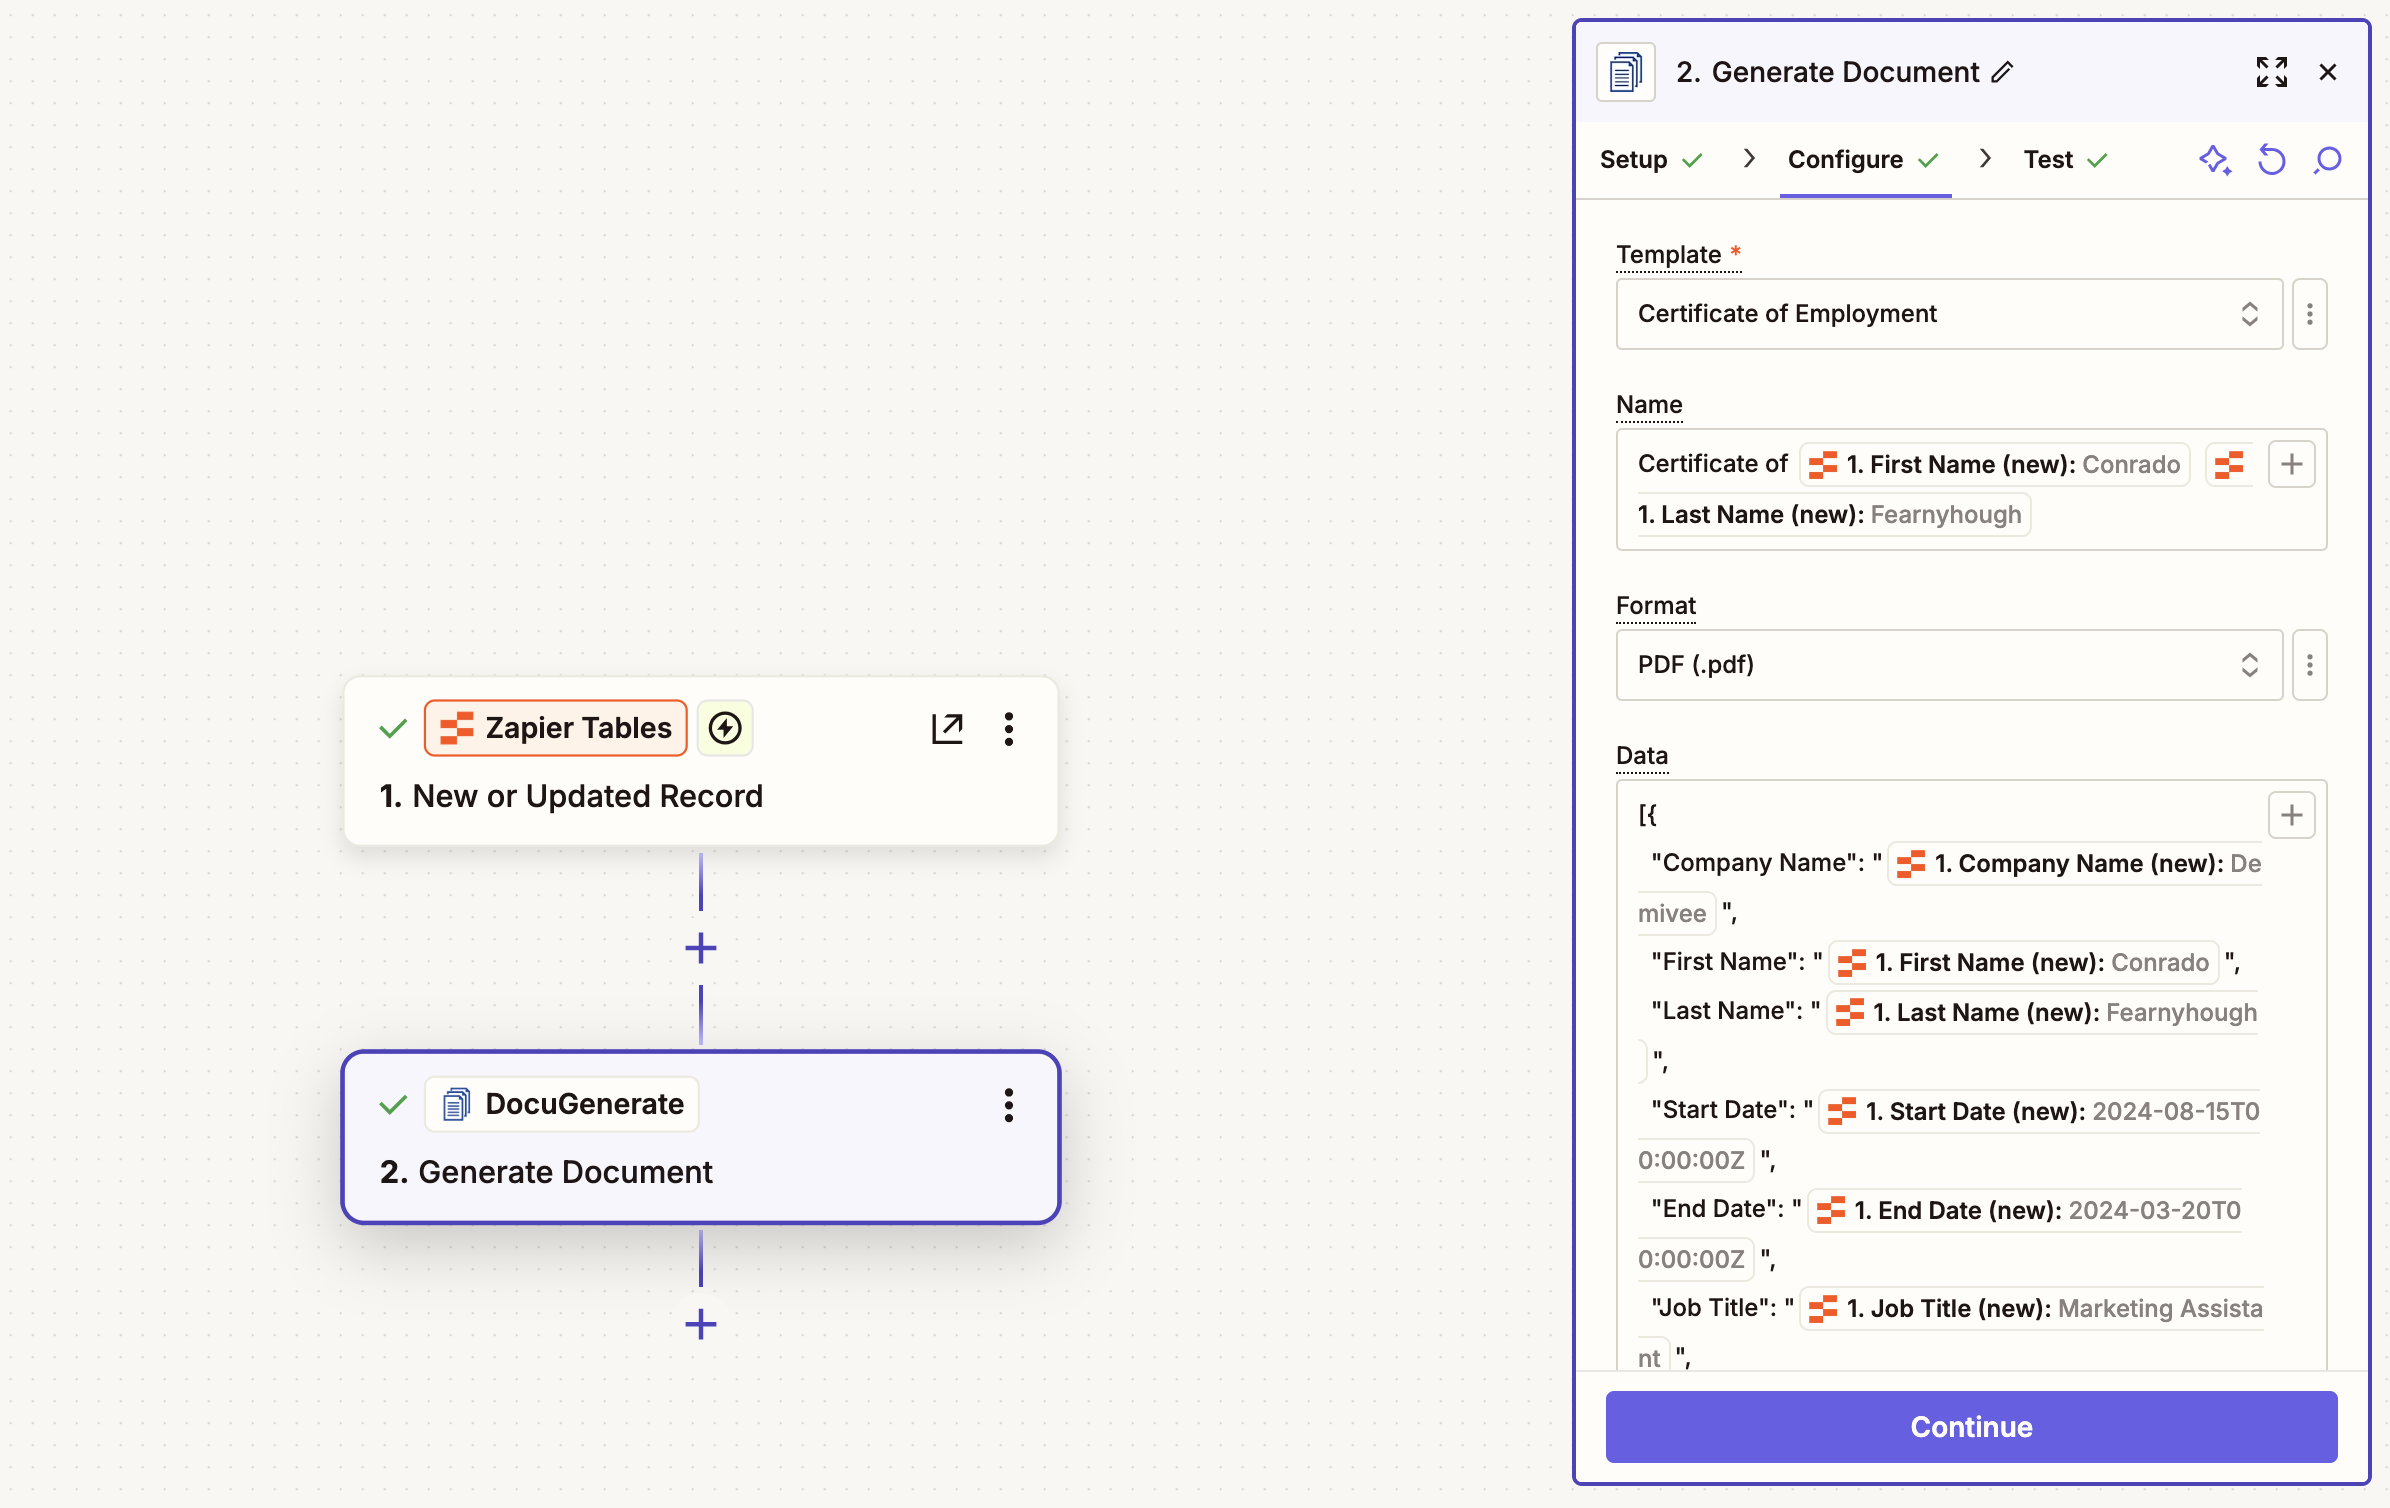The width and height of the screenshot is (2390, 1508).
Task: Click the Format field label
Action: 1656,606
